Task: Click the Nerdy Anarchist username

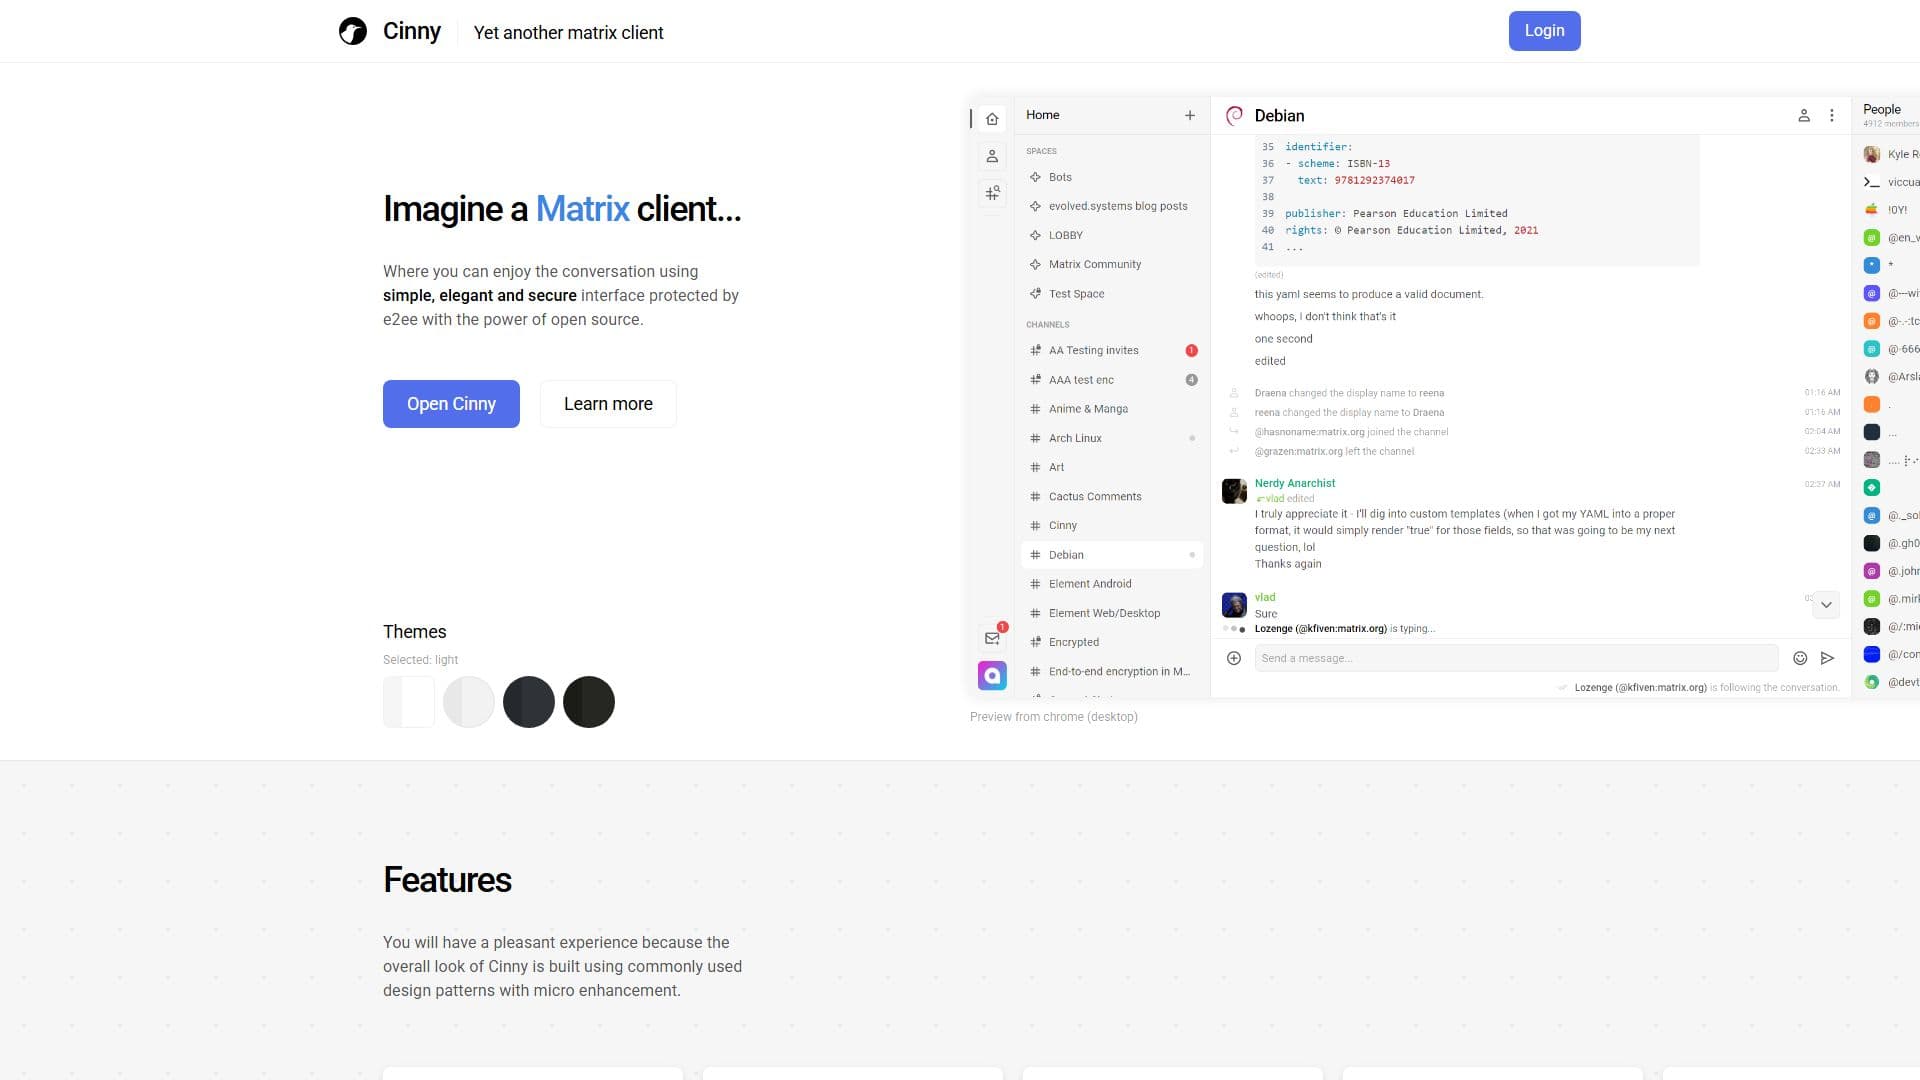Action: tap(1295, 483)
